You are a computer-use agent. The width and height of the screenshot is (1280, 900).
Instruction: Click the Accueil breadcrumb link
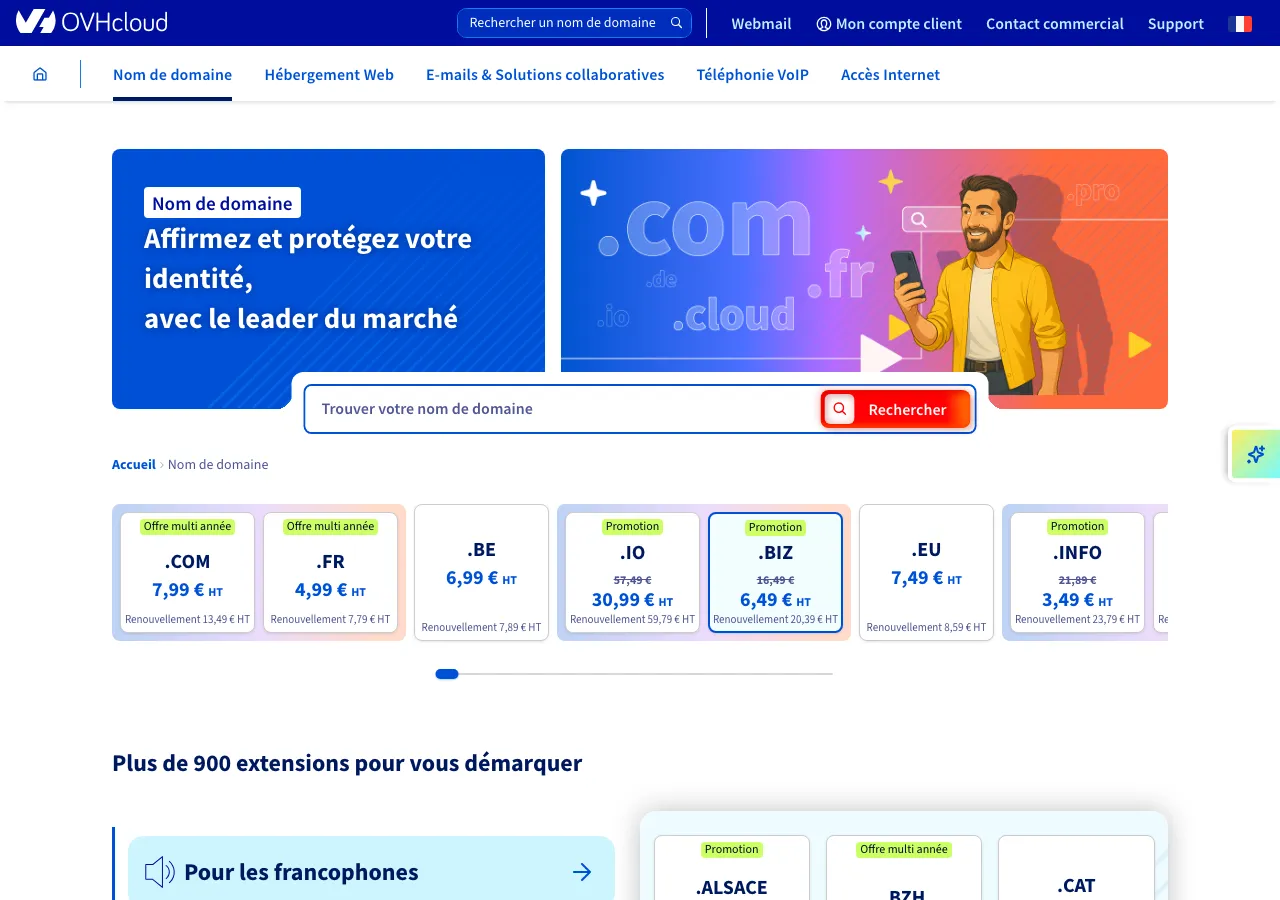click(x=133, y=464)
